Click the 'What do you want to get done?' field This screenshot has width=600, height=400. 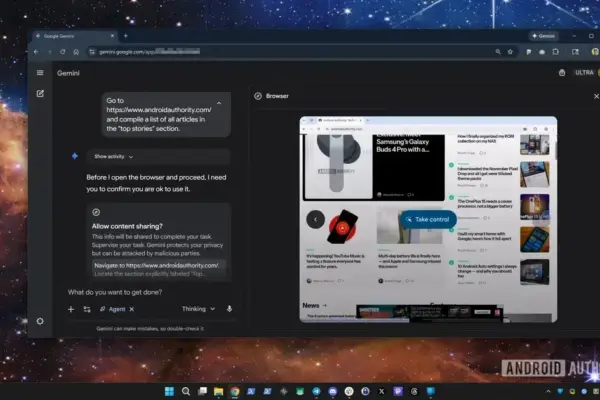[115, 292]
